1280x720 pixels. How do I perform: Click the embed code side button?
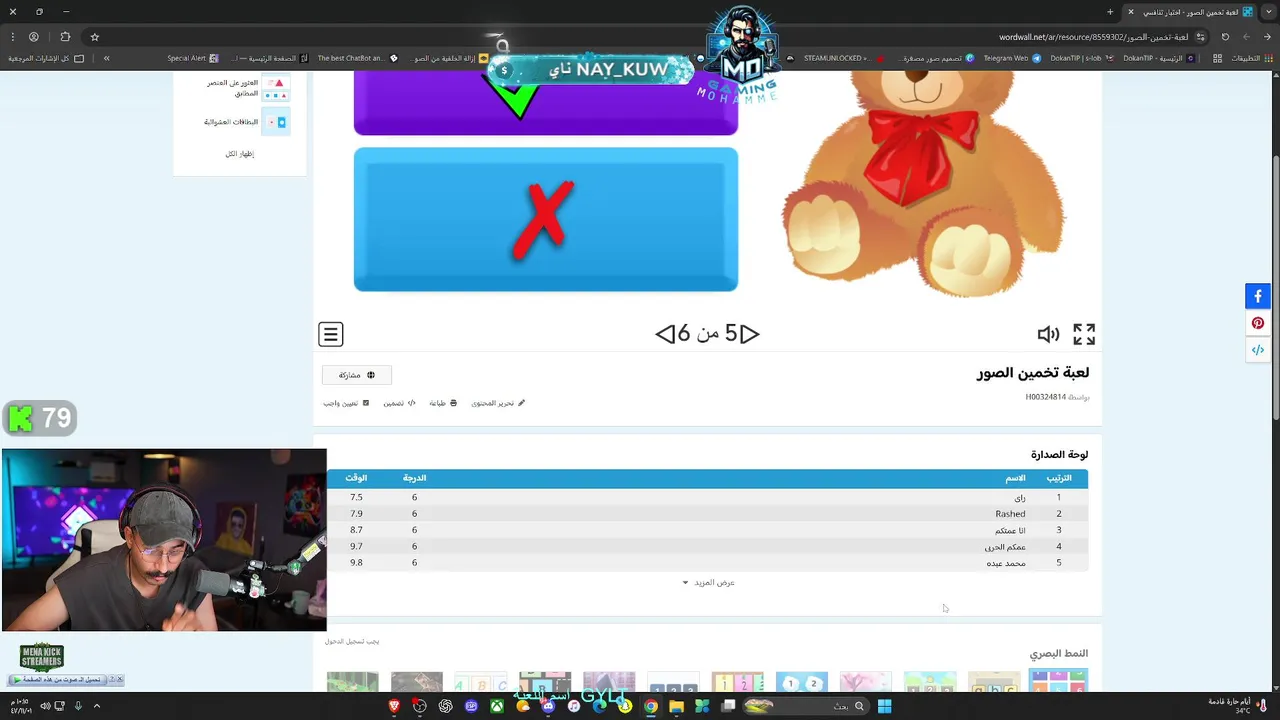click(1258, 350)
